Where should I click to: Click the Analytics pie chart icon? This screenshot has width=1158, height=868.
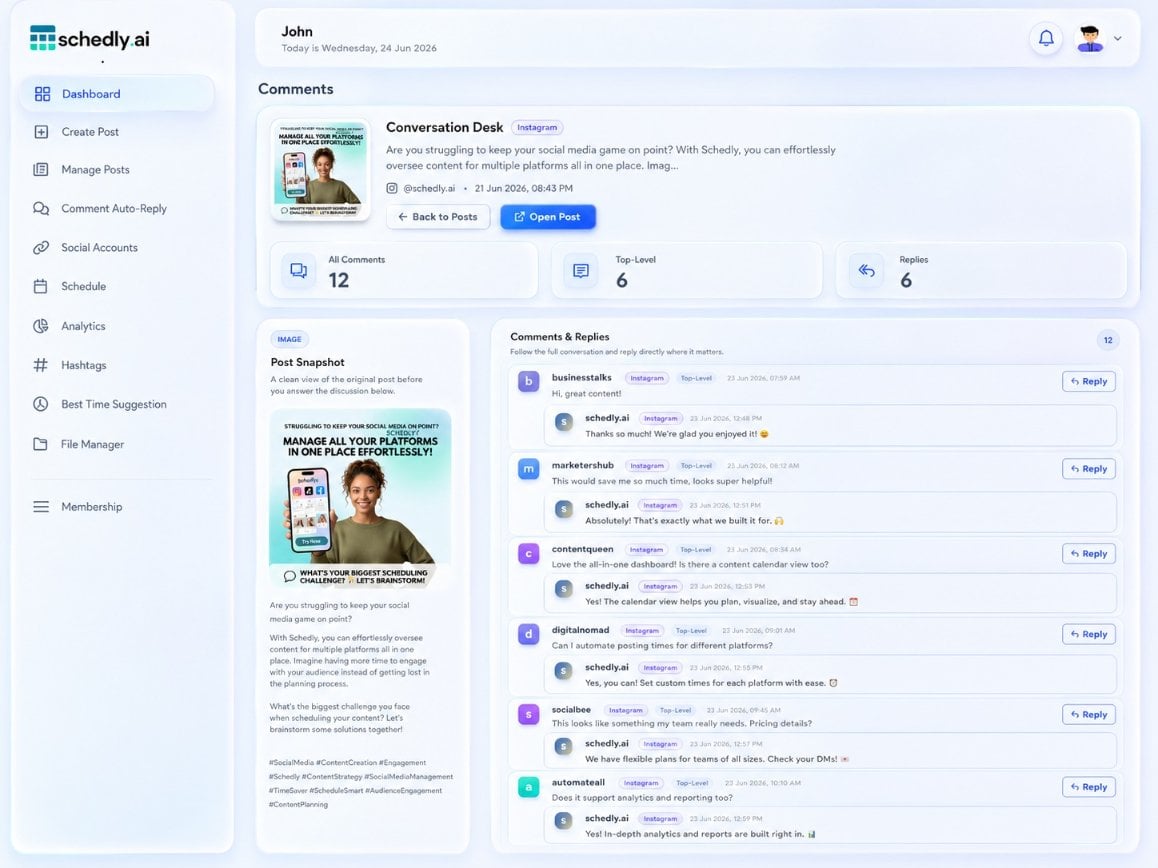tap(41, 326)
